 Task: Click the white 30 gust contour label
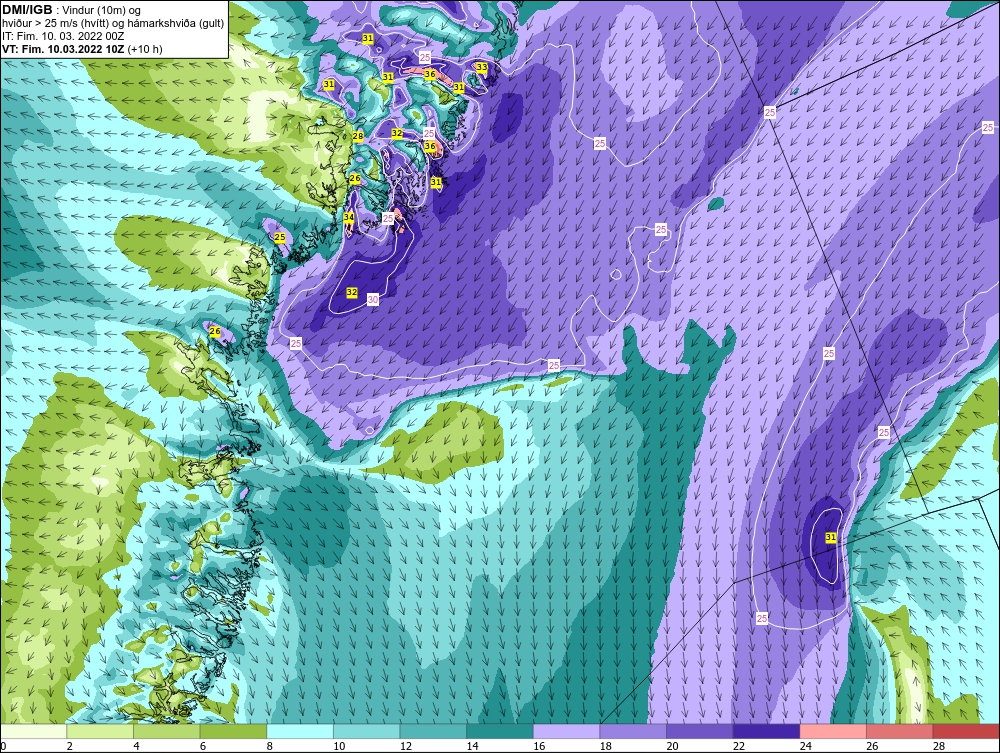pyautogui.click(x=373, y=300)
